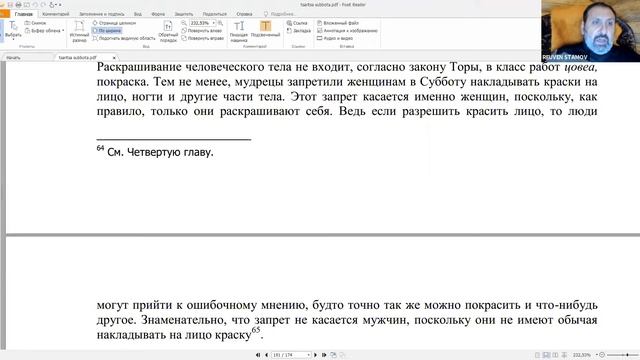Activate the Подсвеченный highlight tool
The image size is (640, 360).
(x=265, y=29)
